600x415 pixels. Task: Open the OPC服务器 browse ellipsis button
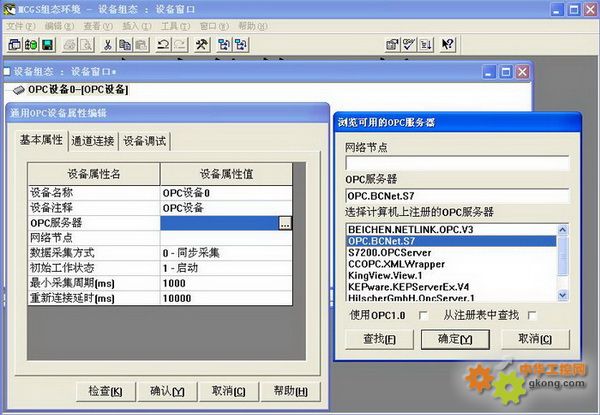tap(285, 223)
